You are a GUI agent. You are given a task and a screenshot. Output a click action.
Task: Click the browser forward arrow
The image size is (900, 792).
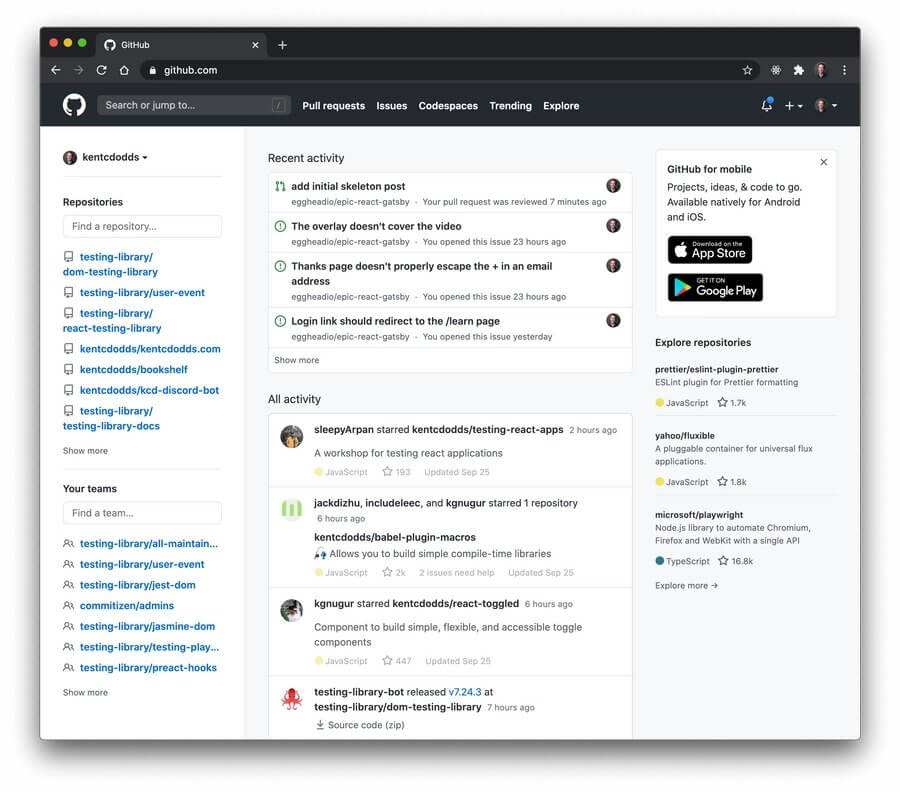(79, 70)
